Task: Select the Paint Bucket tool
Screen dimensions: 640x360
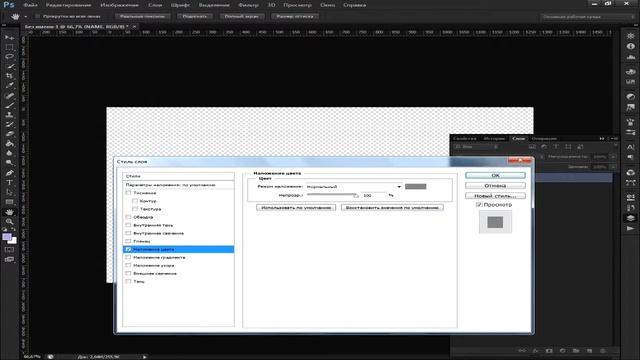Action: [9, 144]
